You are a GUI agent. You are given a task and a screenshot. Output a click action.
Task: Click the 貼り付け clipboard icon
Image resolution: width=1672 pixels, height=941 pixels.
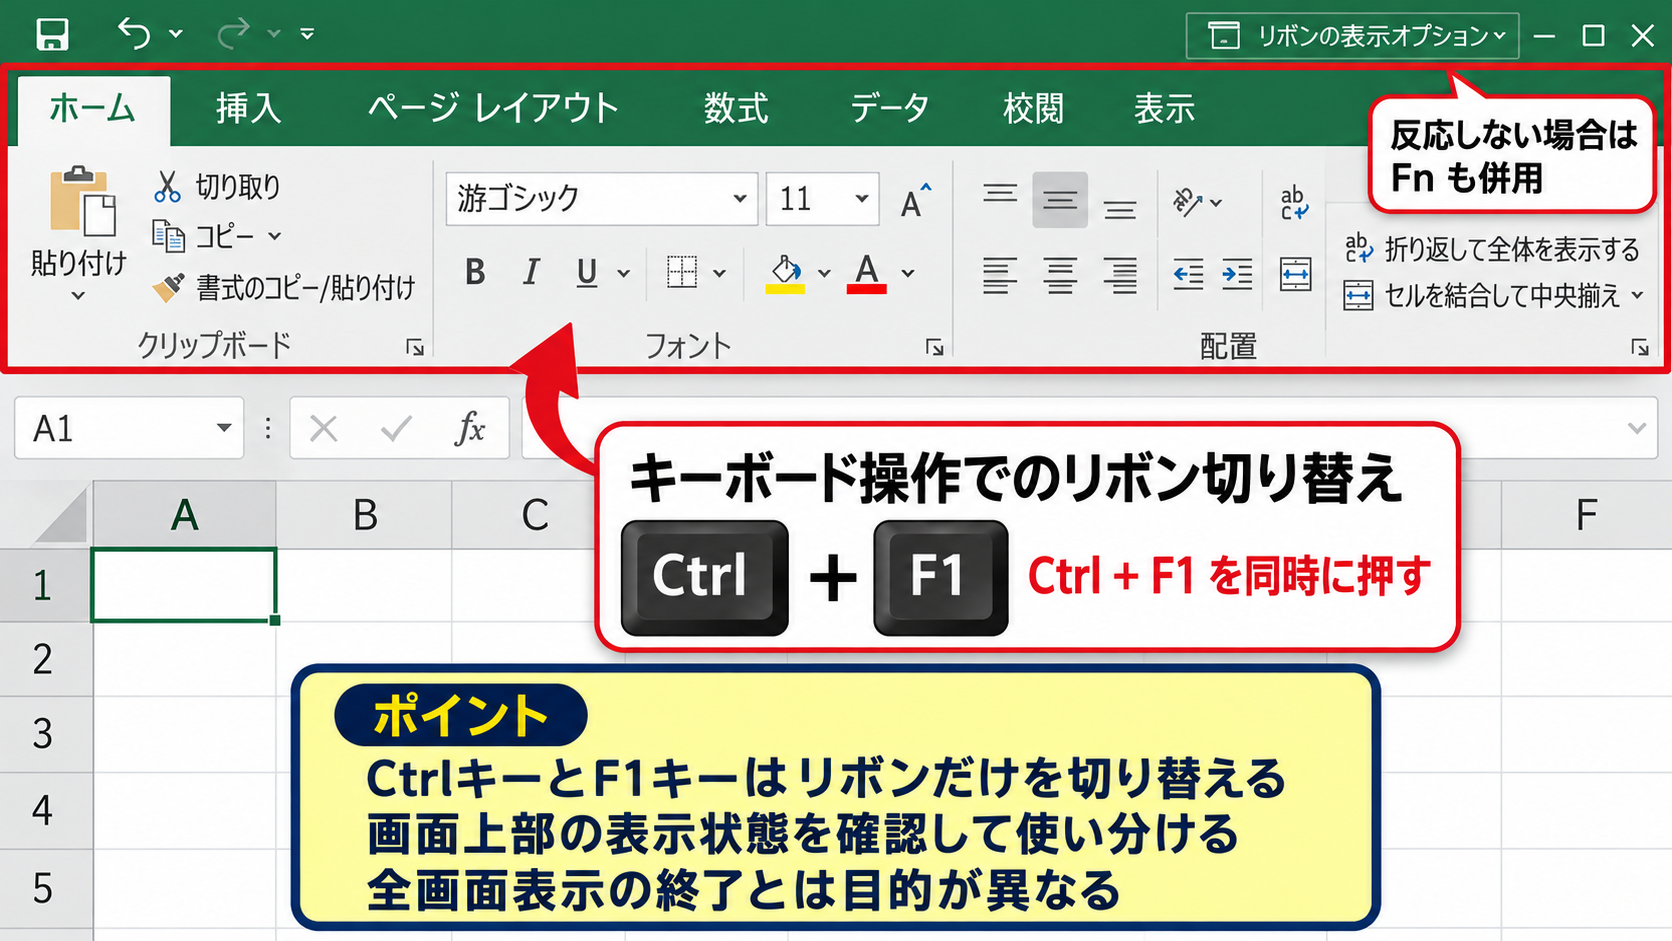pos(81,202)
